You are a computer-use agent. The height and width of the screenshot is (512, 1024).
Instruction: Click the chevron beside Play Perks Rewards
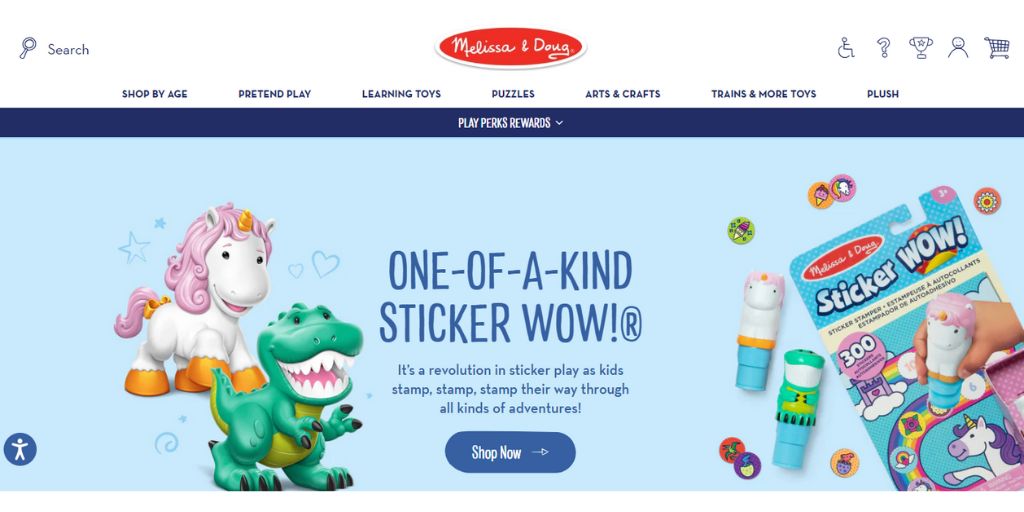point(559,123)
